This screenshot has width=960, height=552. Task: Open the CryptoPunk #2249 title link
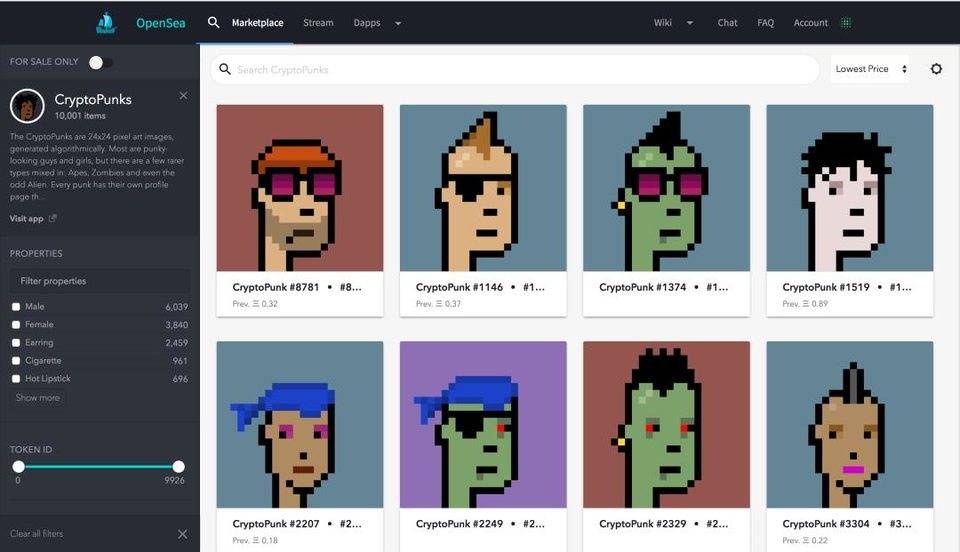point(459,524)
